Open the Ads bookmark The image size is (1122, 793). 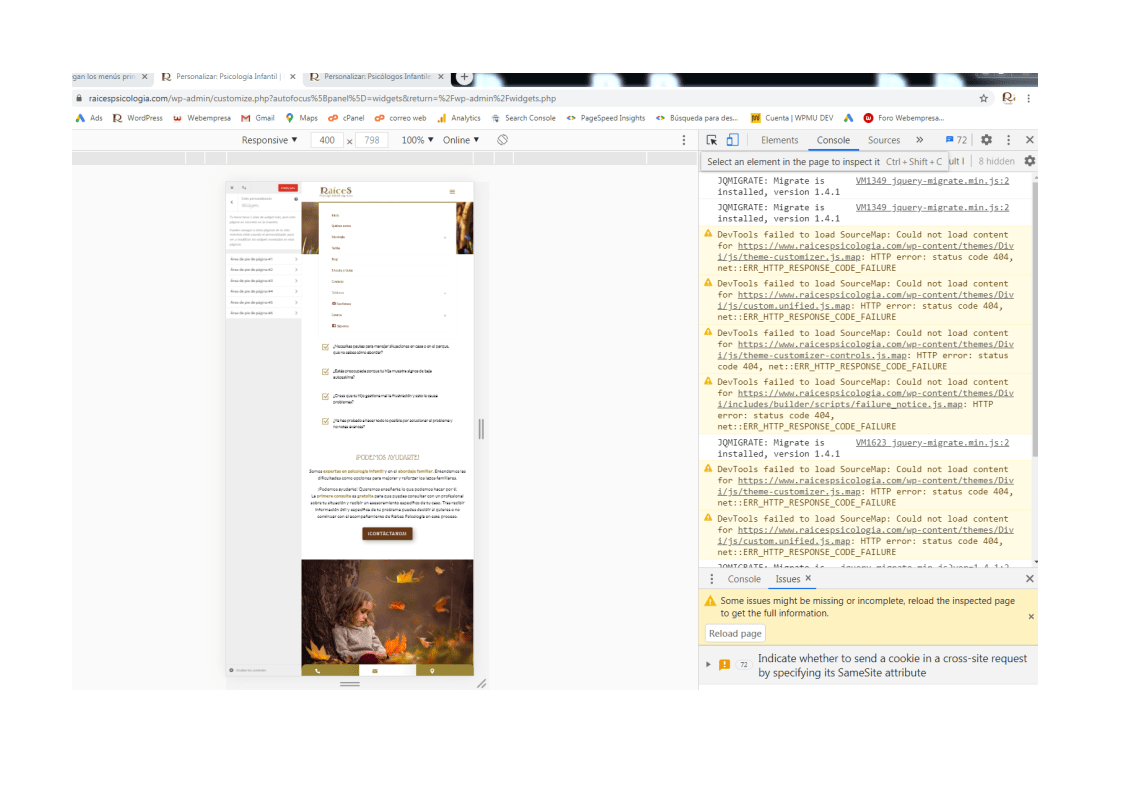tap(89, 118)
